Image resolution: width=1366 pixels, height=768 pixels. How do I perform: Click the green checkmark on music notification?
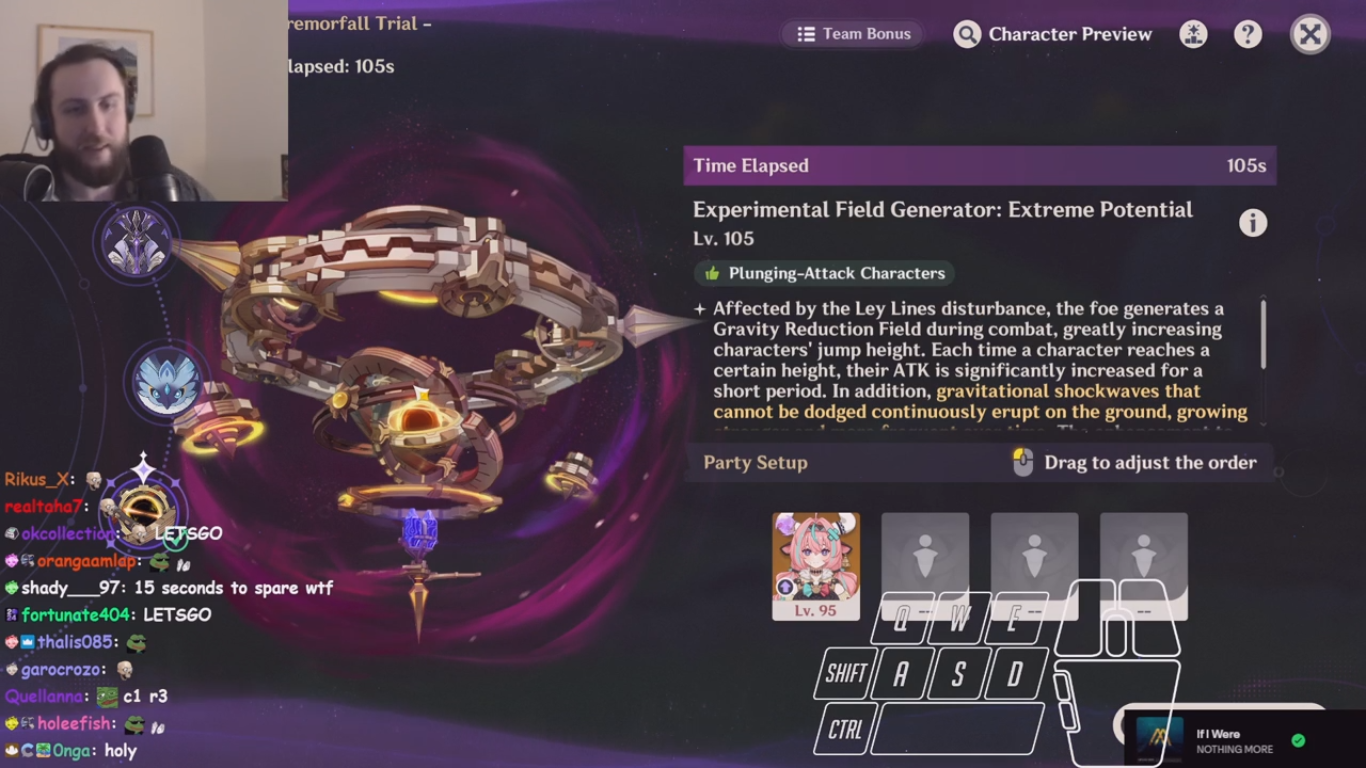[x=1298, y=741]
